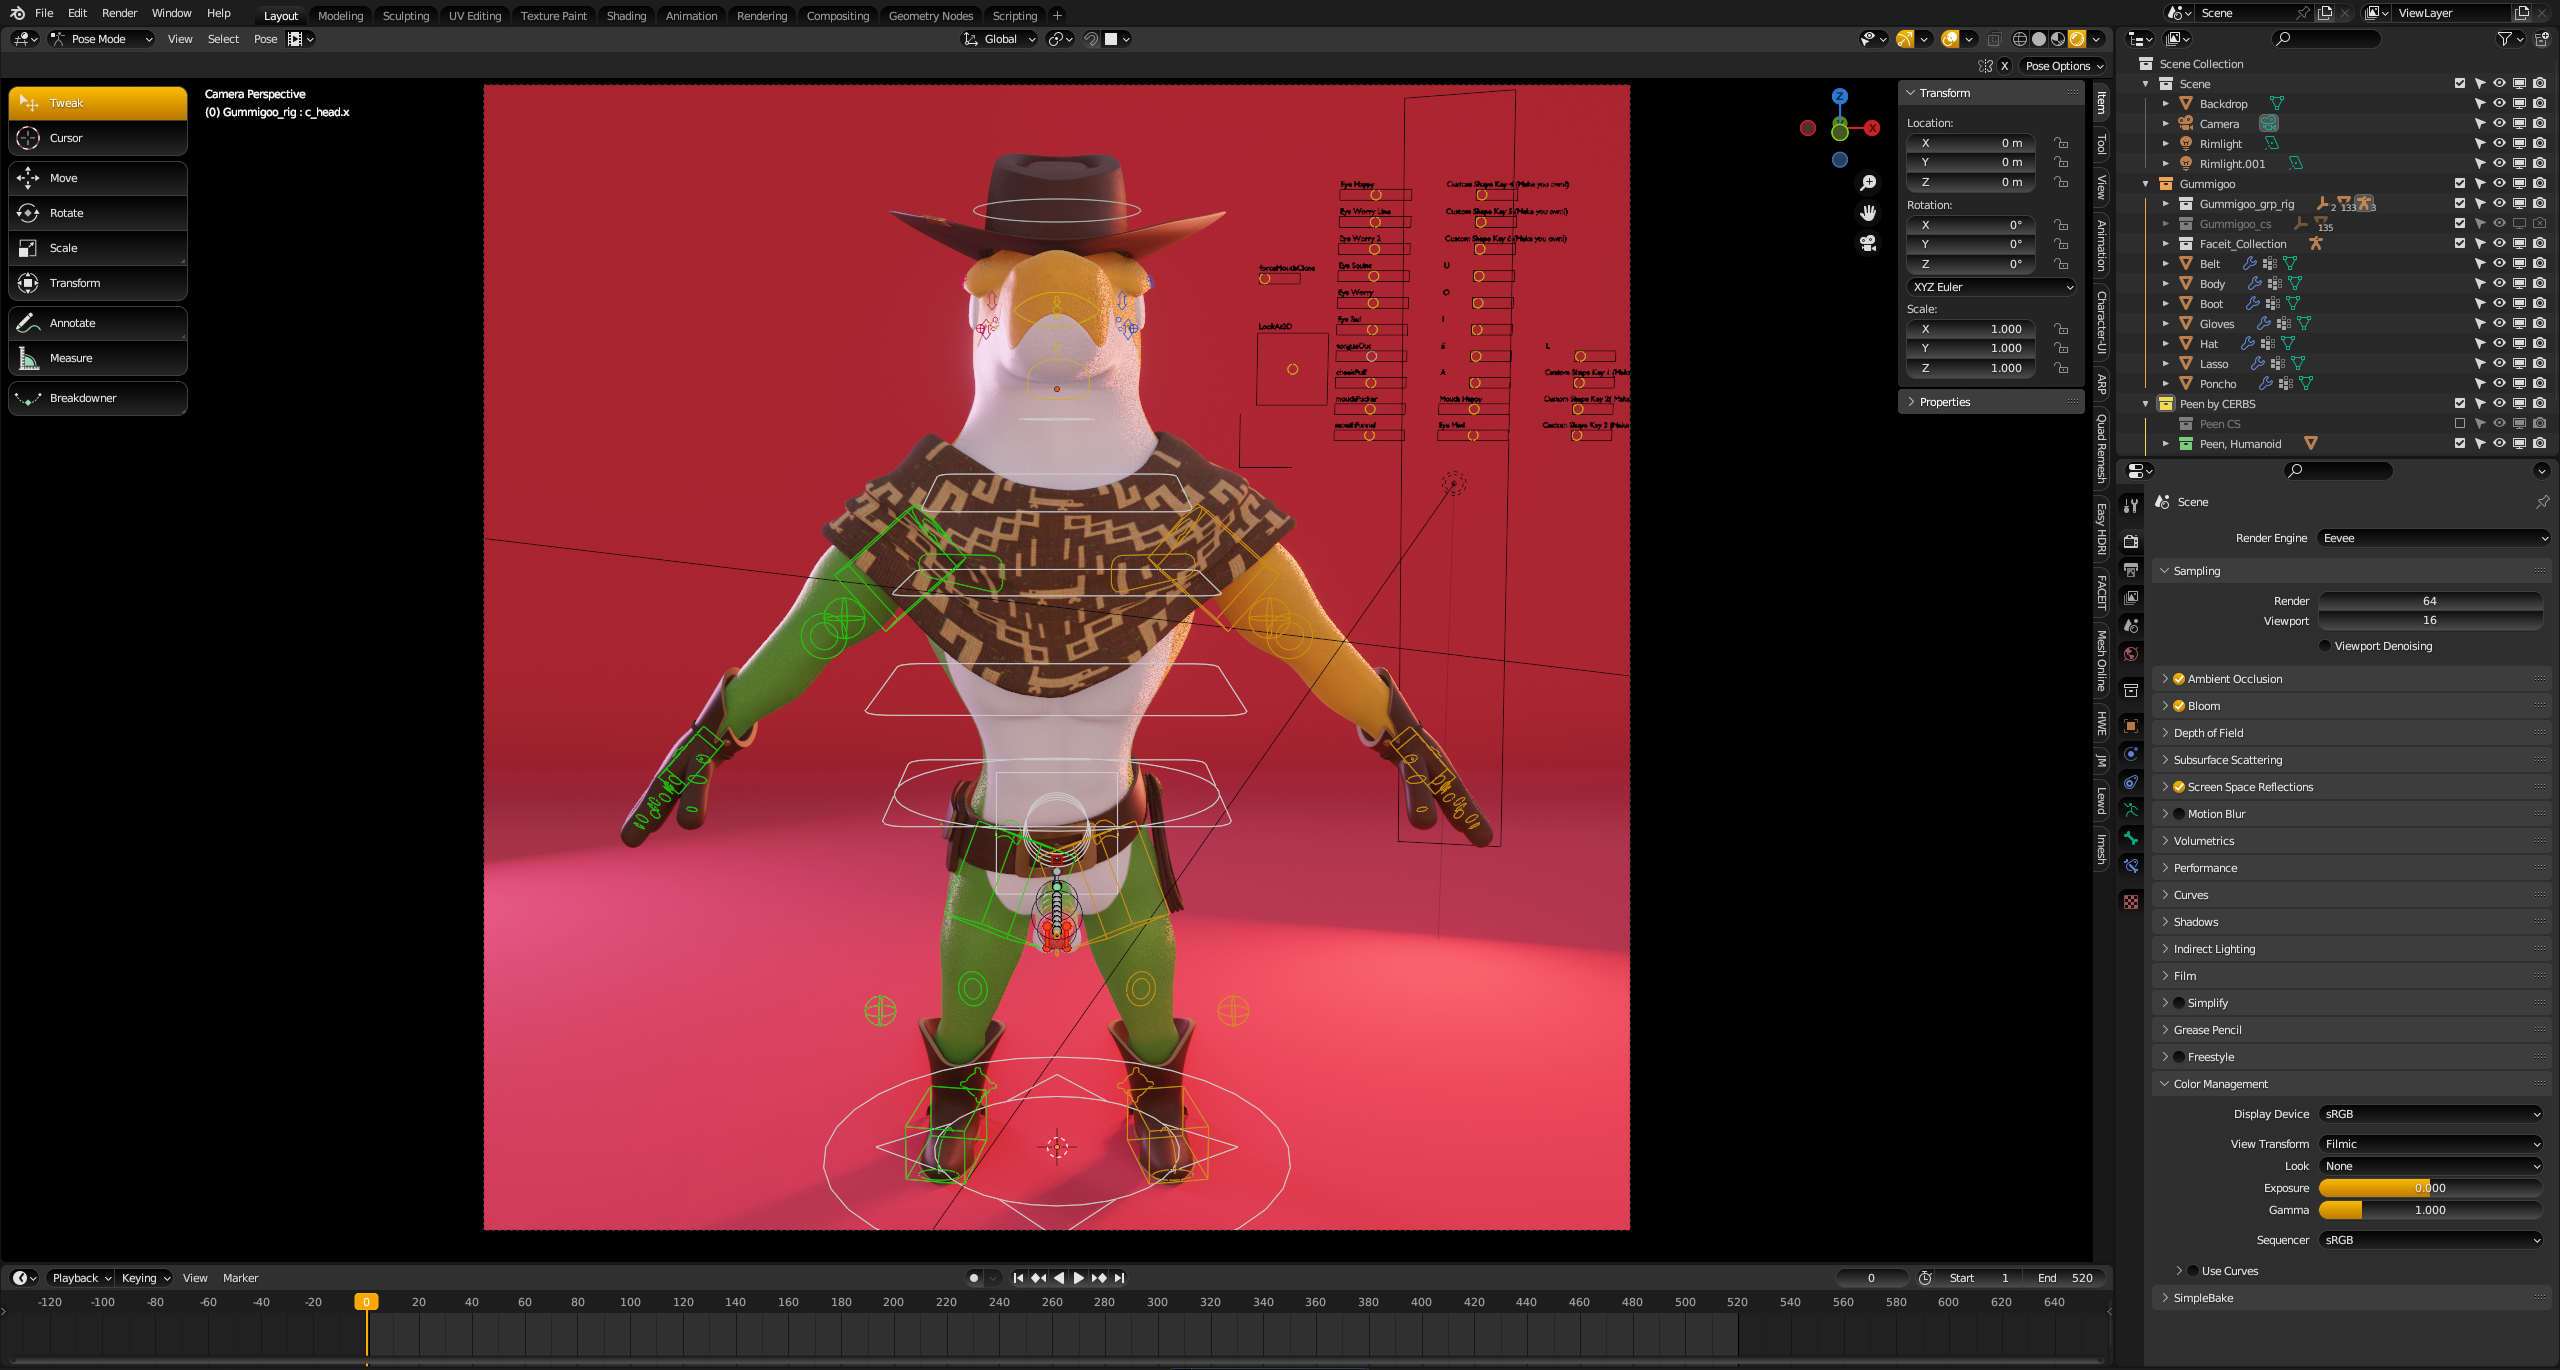Viewport: 2560px width, 1370px height.
Task: Toggle the Peen CS collection checkbox
Action: tap(2460, 424)
